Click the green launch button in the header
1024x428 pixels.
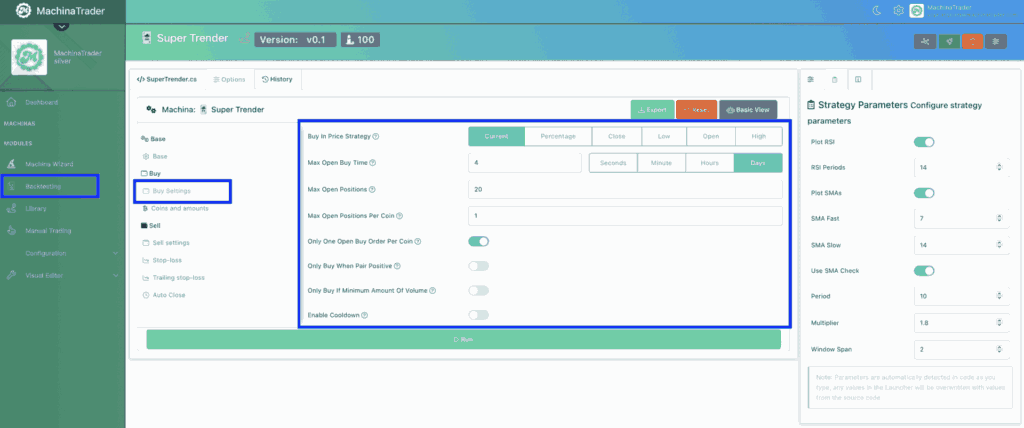[x=949, y=41]
